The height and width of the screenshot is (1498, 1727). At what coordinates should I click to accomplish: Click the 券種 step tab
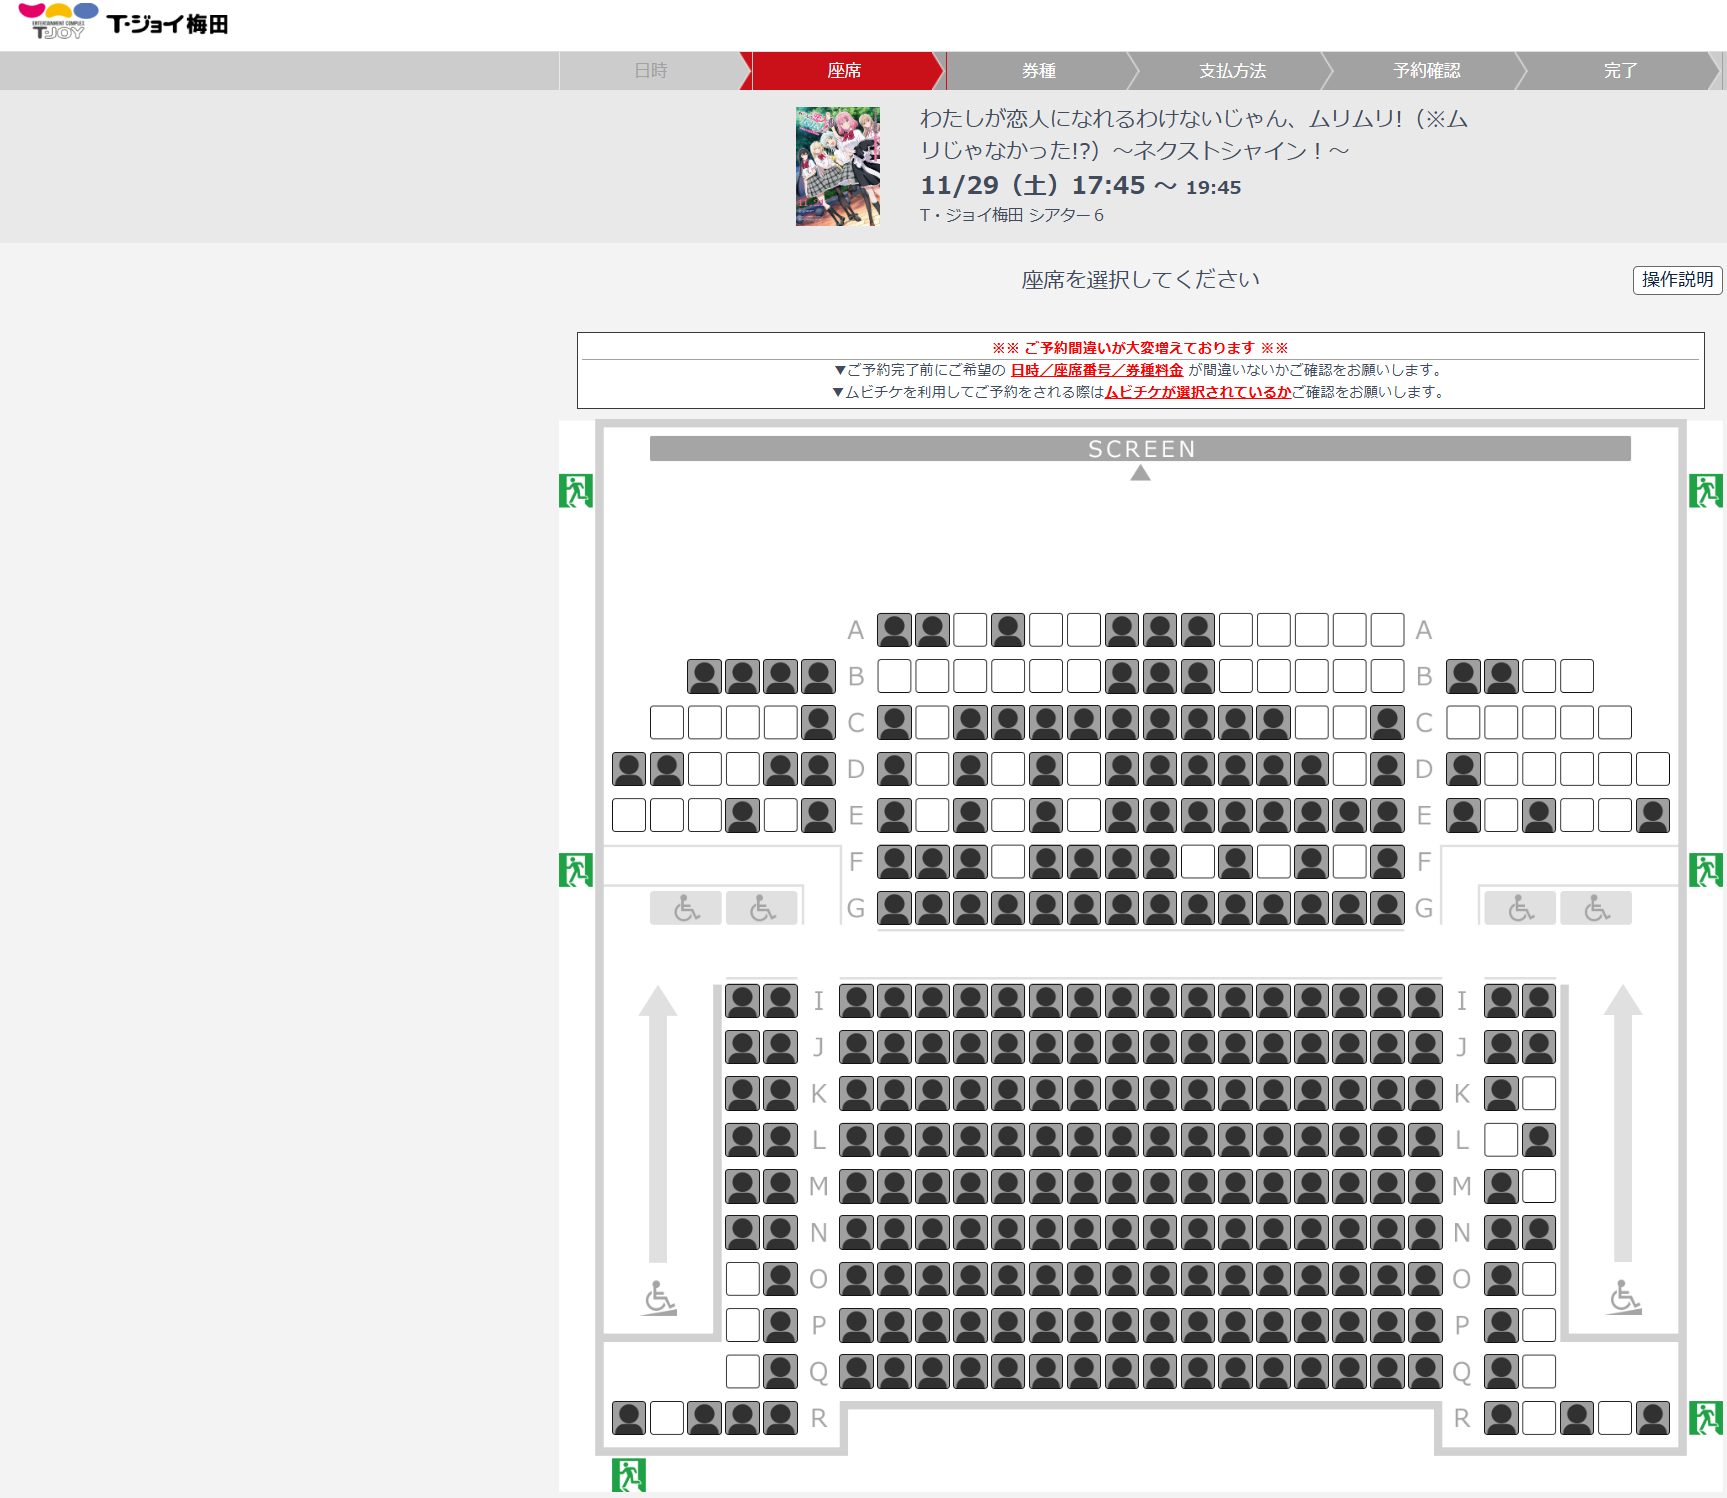pyautogui.click(x=1039, y=71)
